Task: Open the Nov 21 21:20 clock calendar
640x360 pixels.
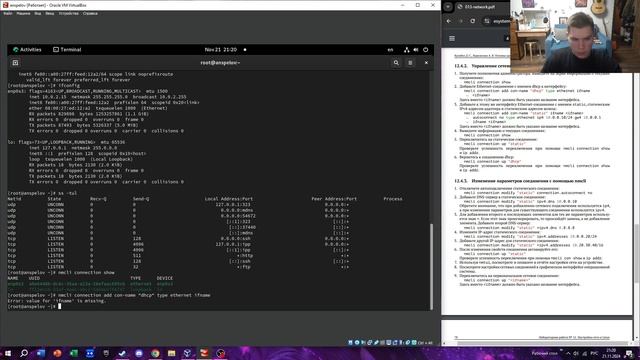Action: coord(221,50)
